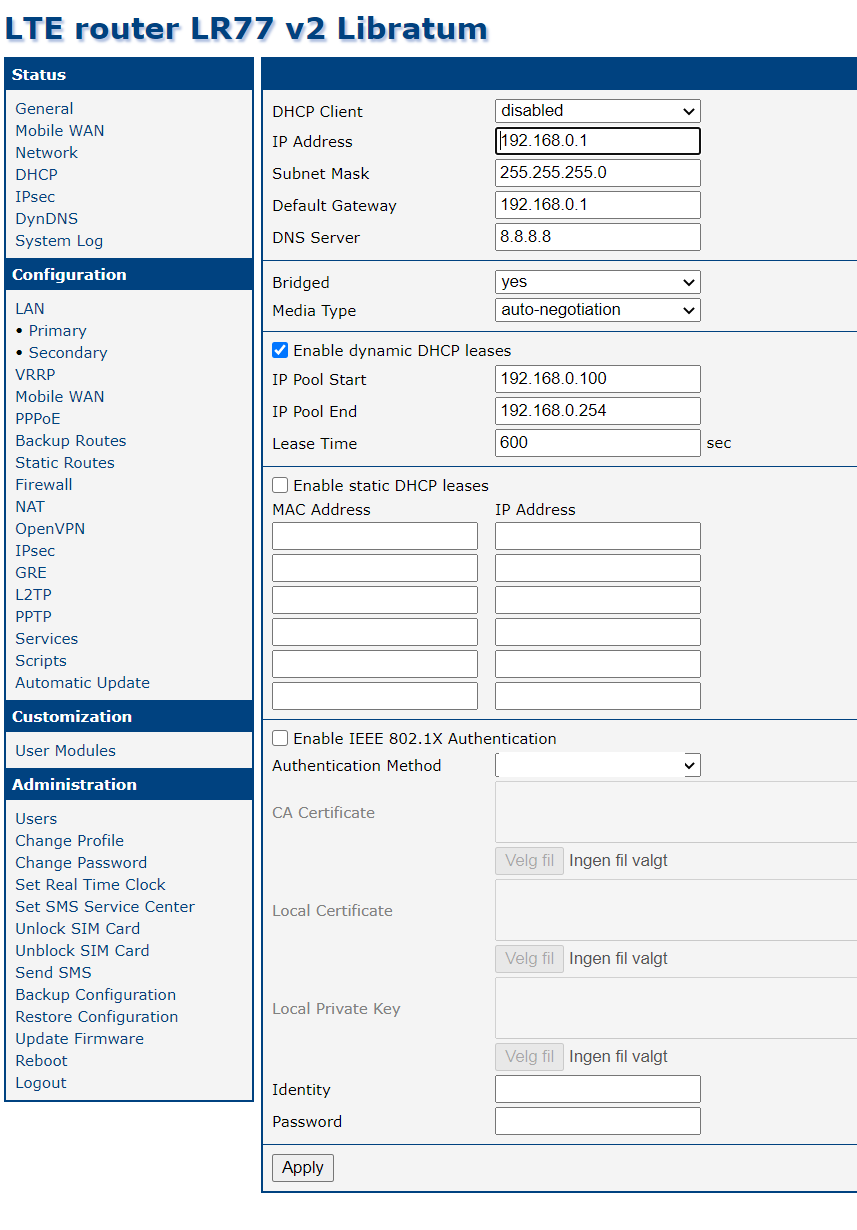Click Reboot link
857x1230 pixels.
41,1061
